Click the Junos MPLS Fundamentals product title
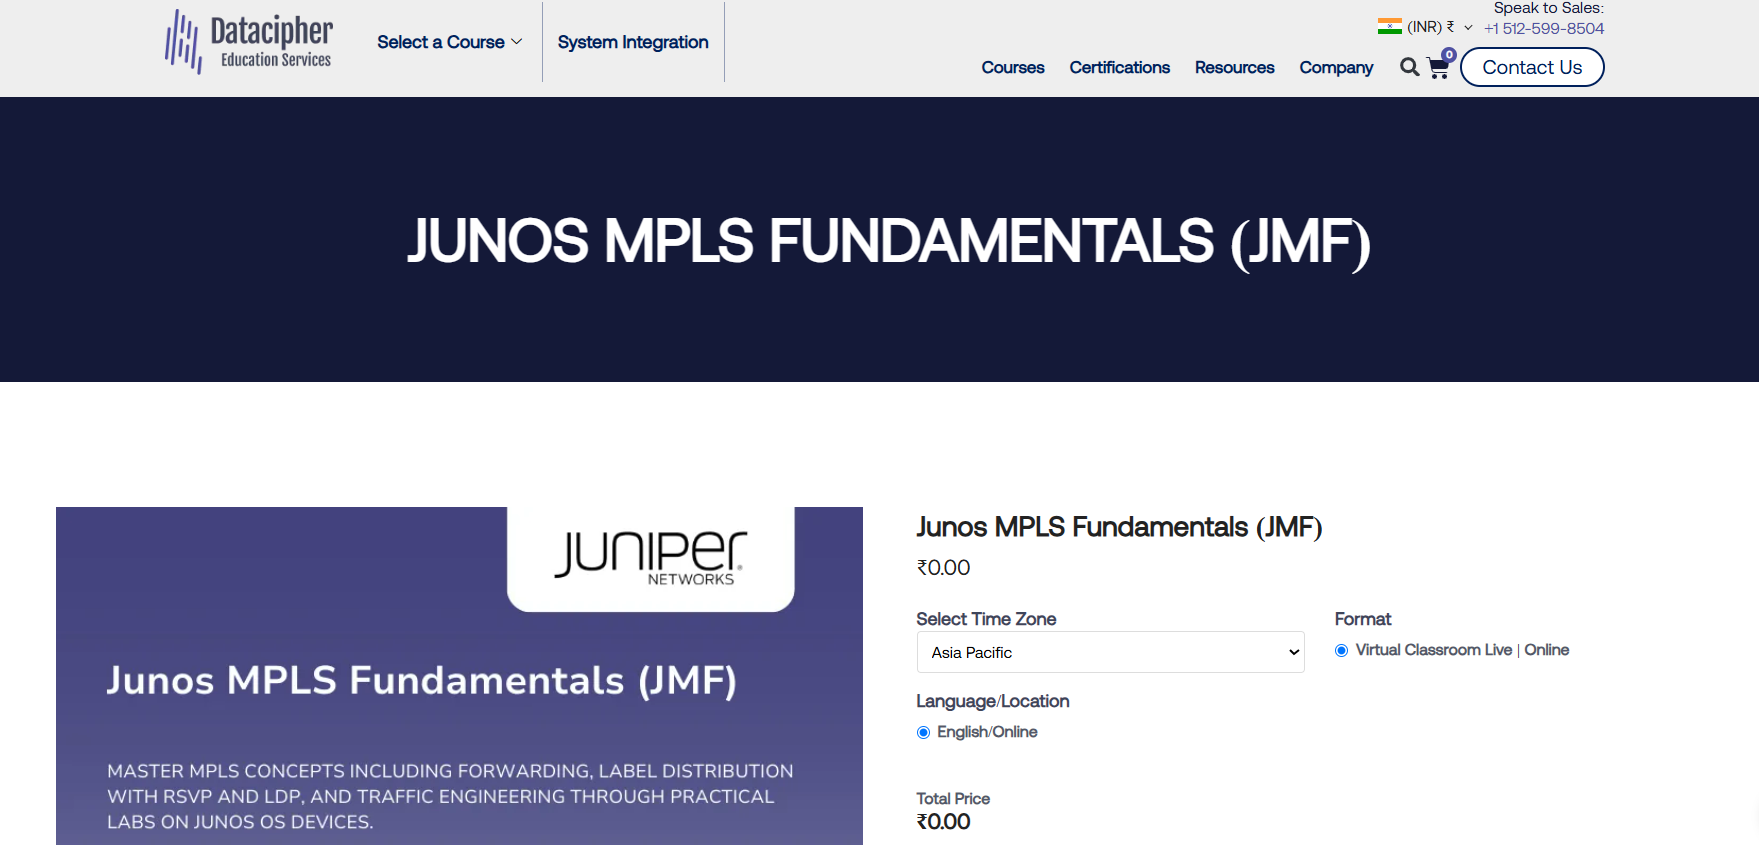 [x=1119, y=527]
